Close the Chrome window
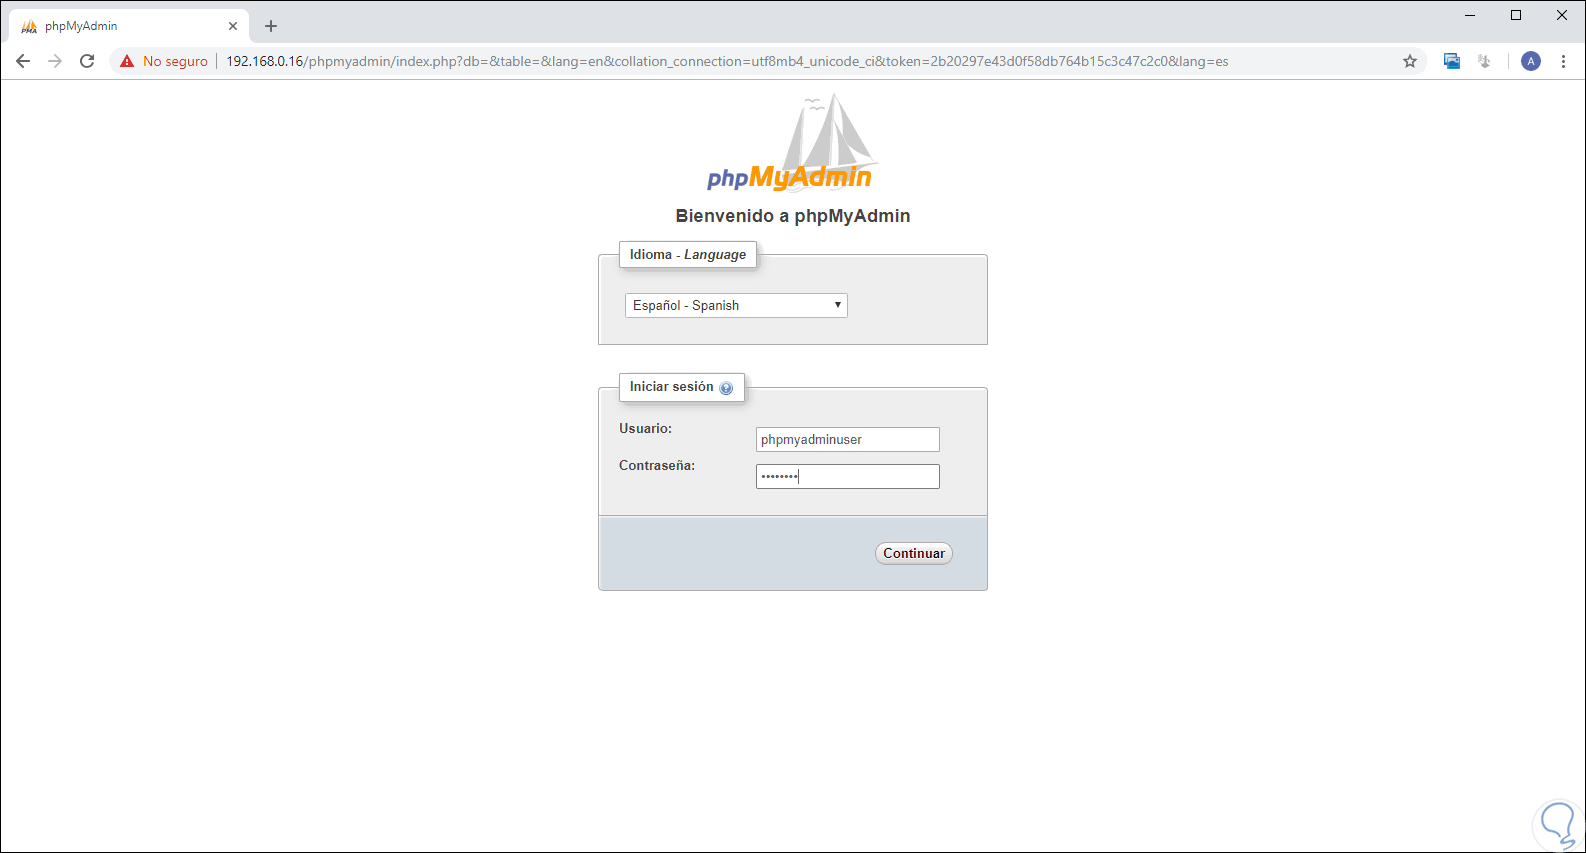This screenshot has height=853, width=1586. click(x=1562, y=15)
